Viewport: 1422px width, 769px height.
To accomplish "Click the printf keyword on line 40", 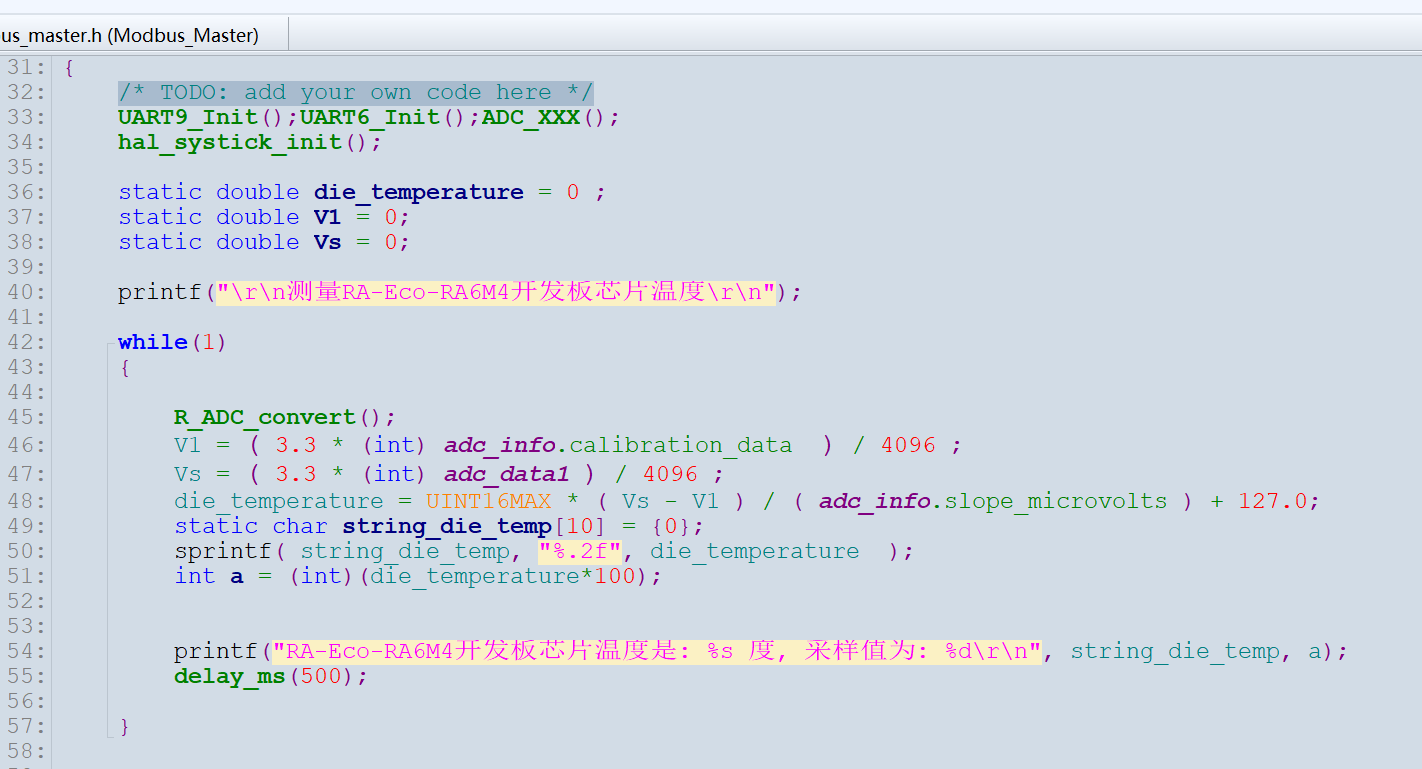I will [x=160, y=292].
